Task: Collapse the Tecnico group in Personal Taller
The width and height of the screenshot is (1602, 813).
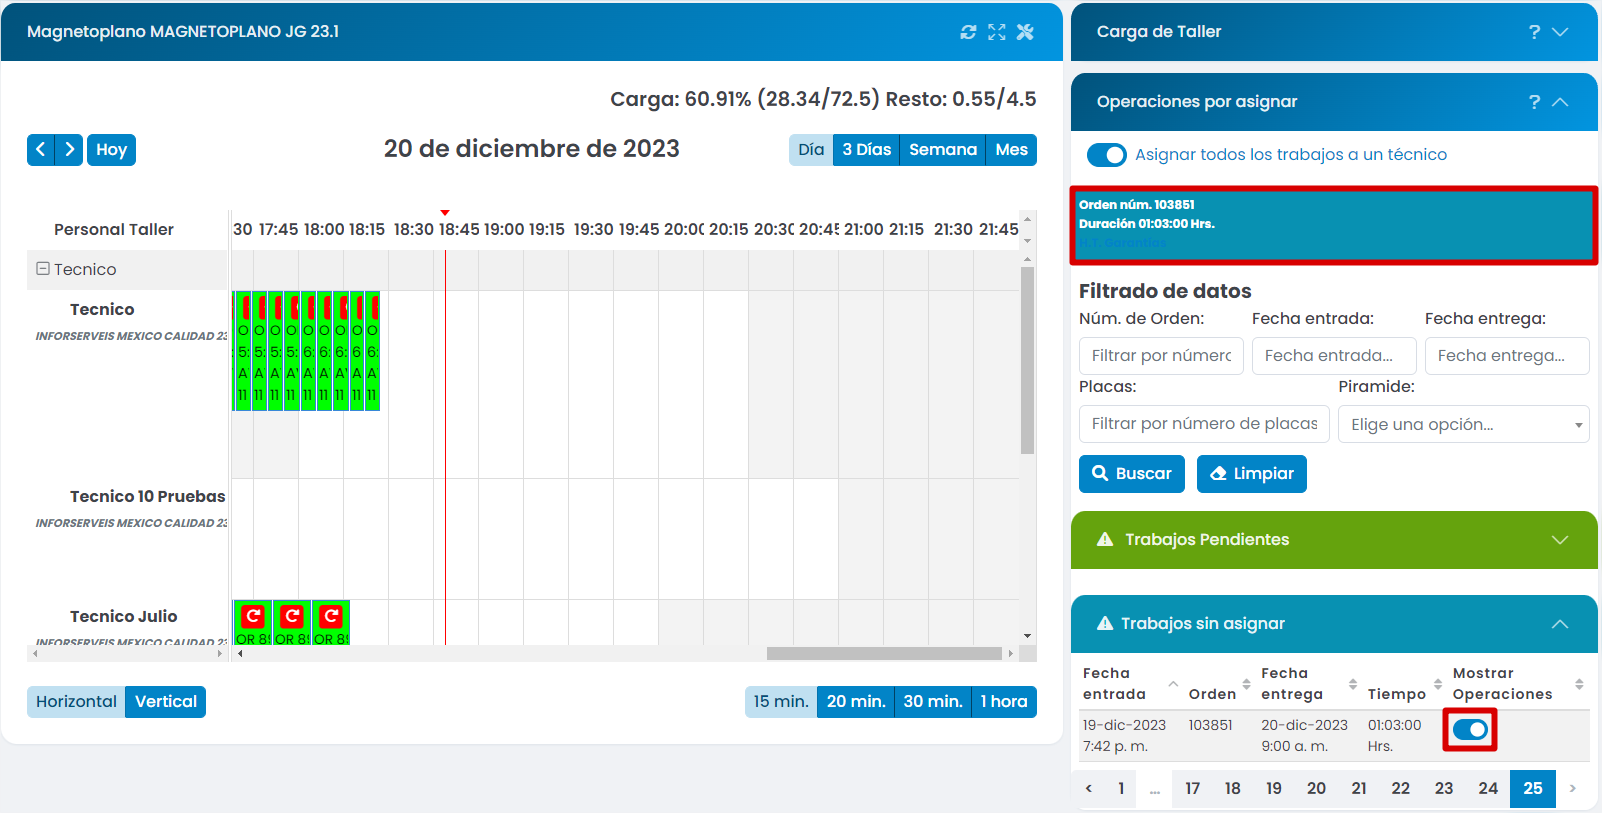Action: point(43,269)
